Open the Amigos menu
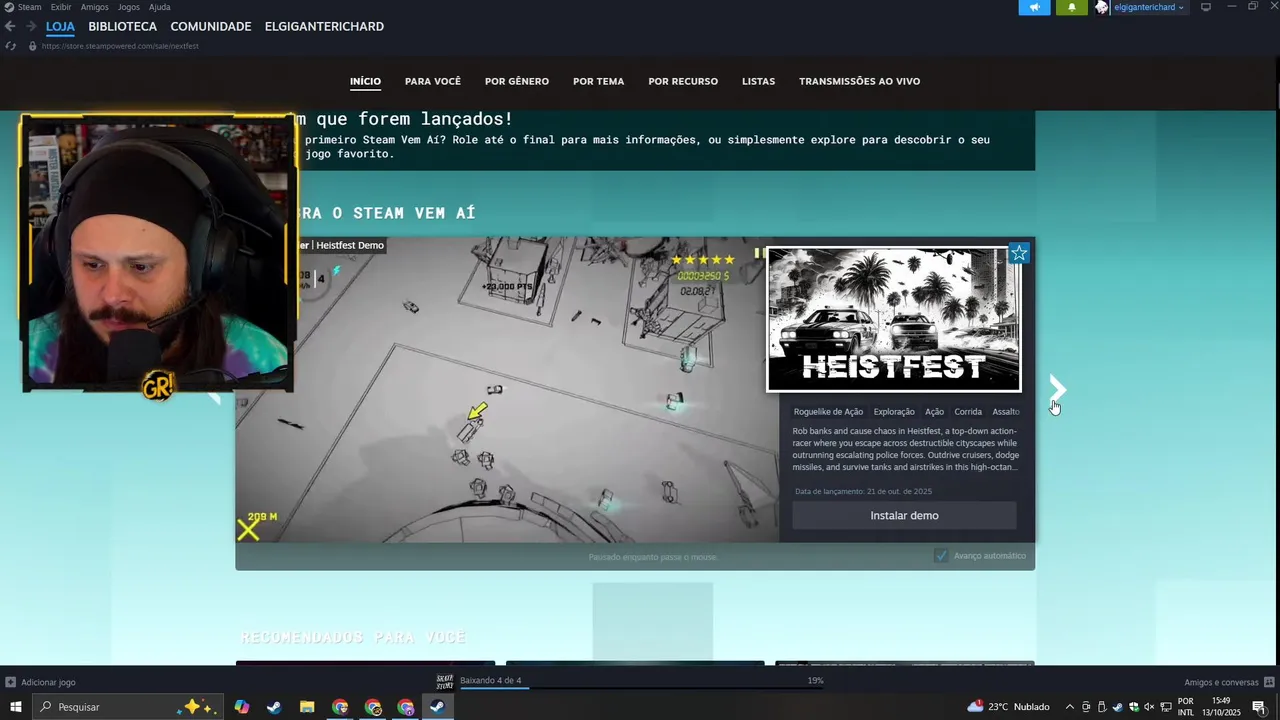Viewport: 1280px width, 720px height. [x=95, y=7]
